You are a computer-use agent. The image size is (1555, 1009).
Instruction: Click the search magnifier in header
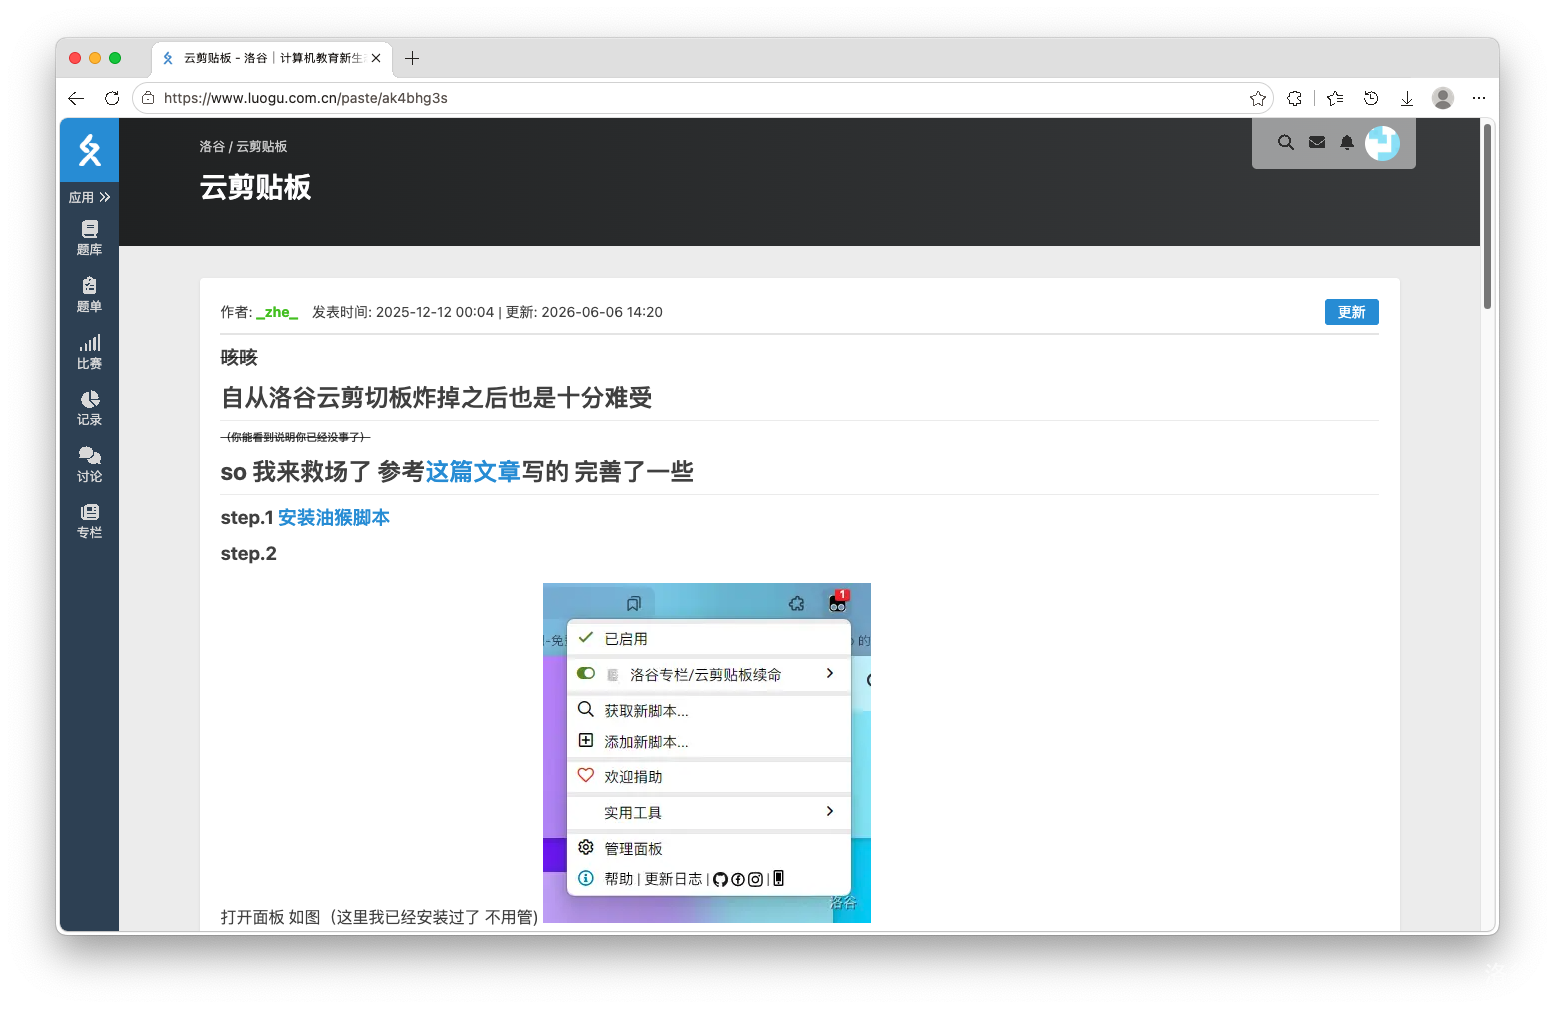coord(1286,143)
